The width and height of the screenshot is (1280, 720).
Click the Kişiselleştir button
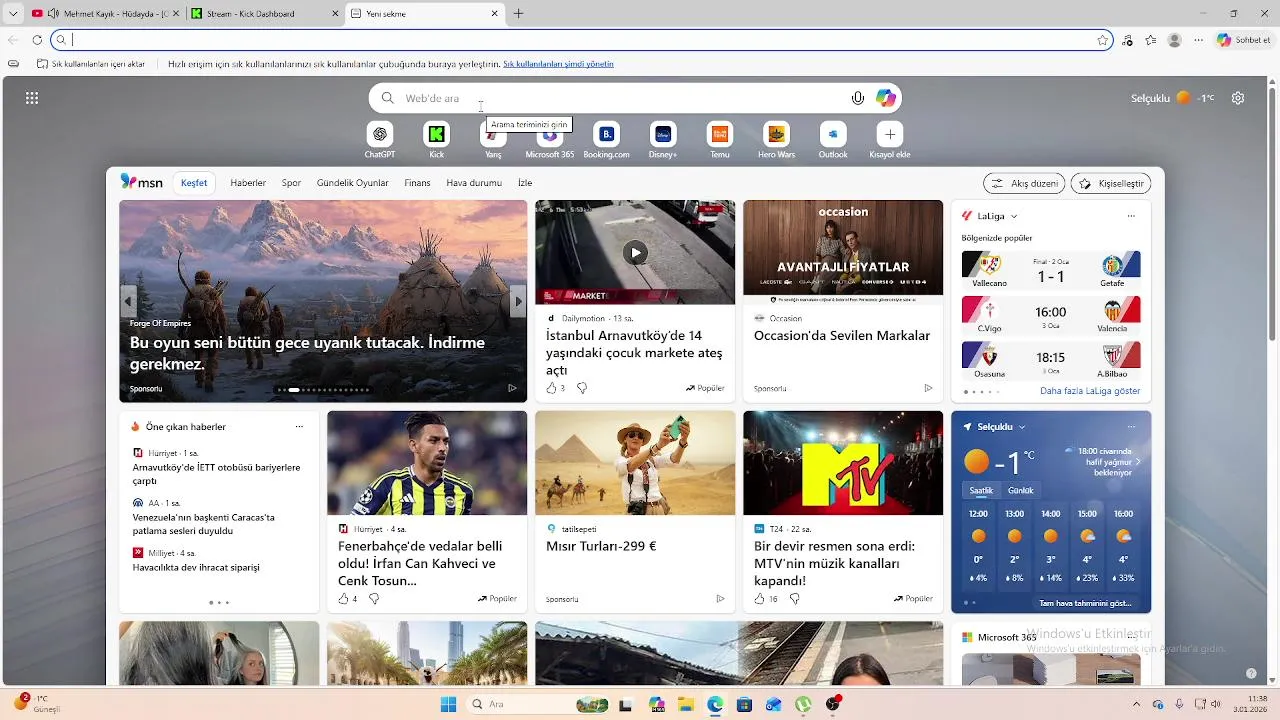click(1111, 183)
